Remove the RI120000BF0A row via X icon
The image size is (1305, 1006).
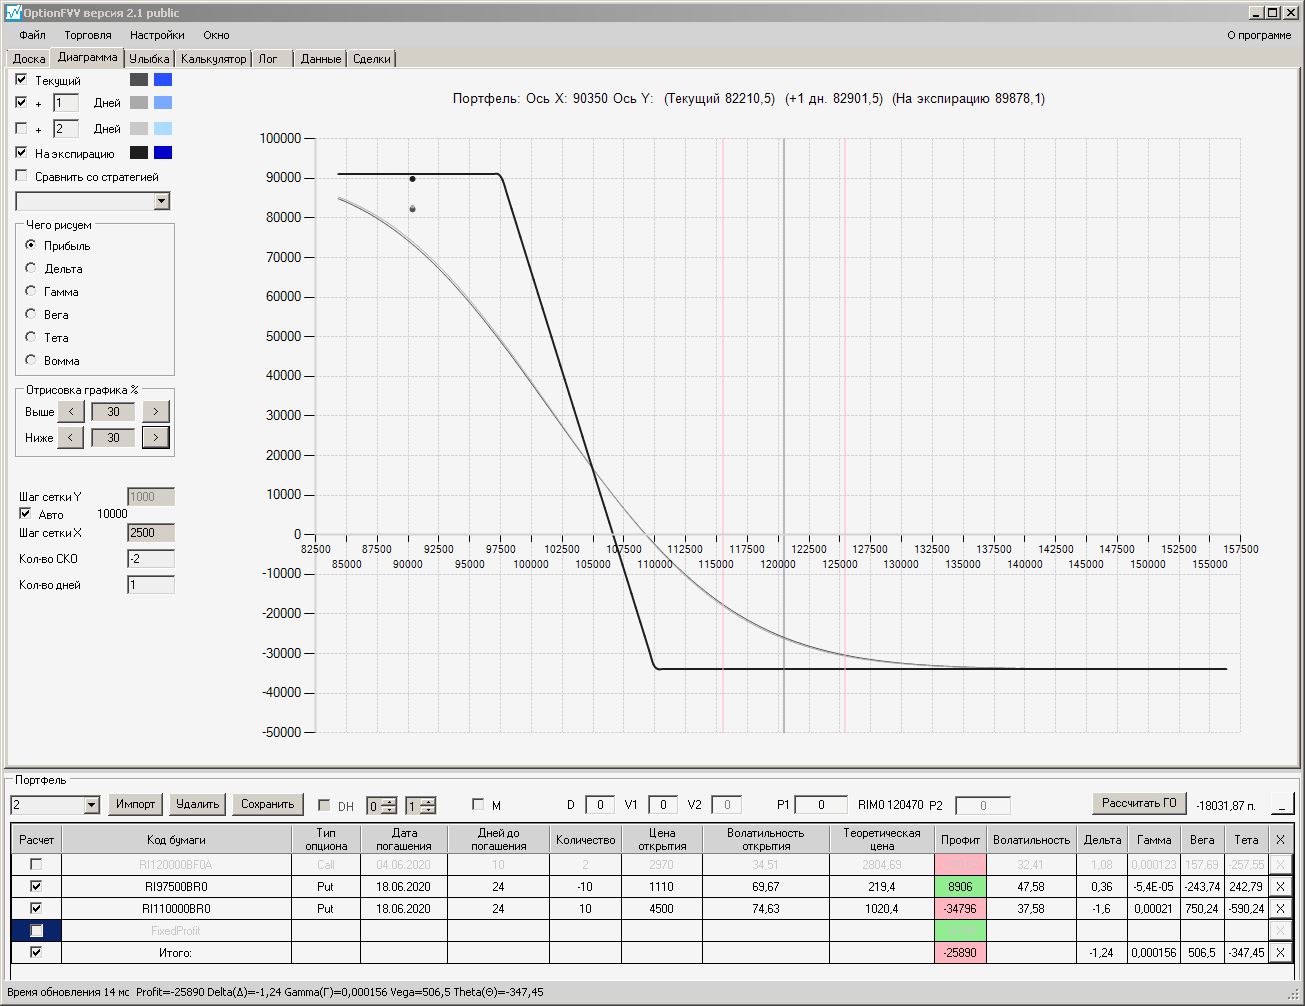pos(1280,864)
